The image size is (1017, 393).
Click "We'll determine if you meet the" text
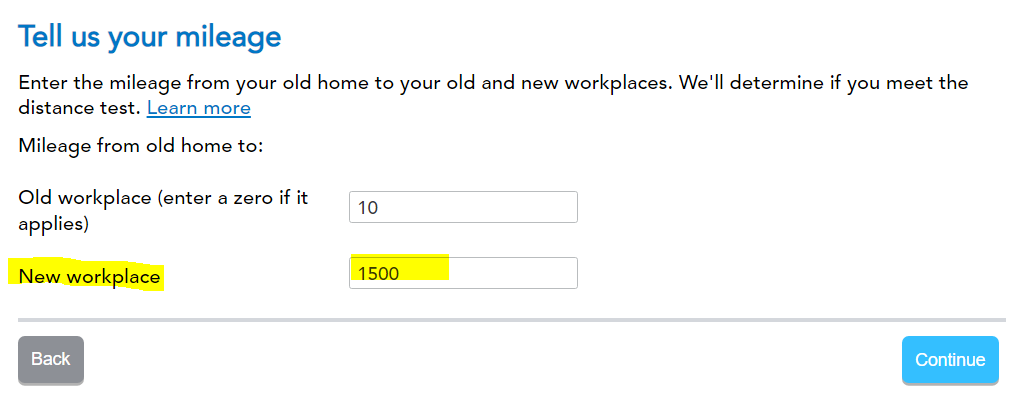(x=824, y=84)
